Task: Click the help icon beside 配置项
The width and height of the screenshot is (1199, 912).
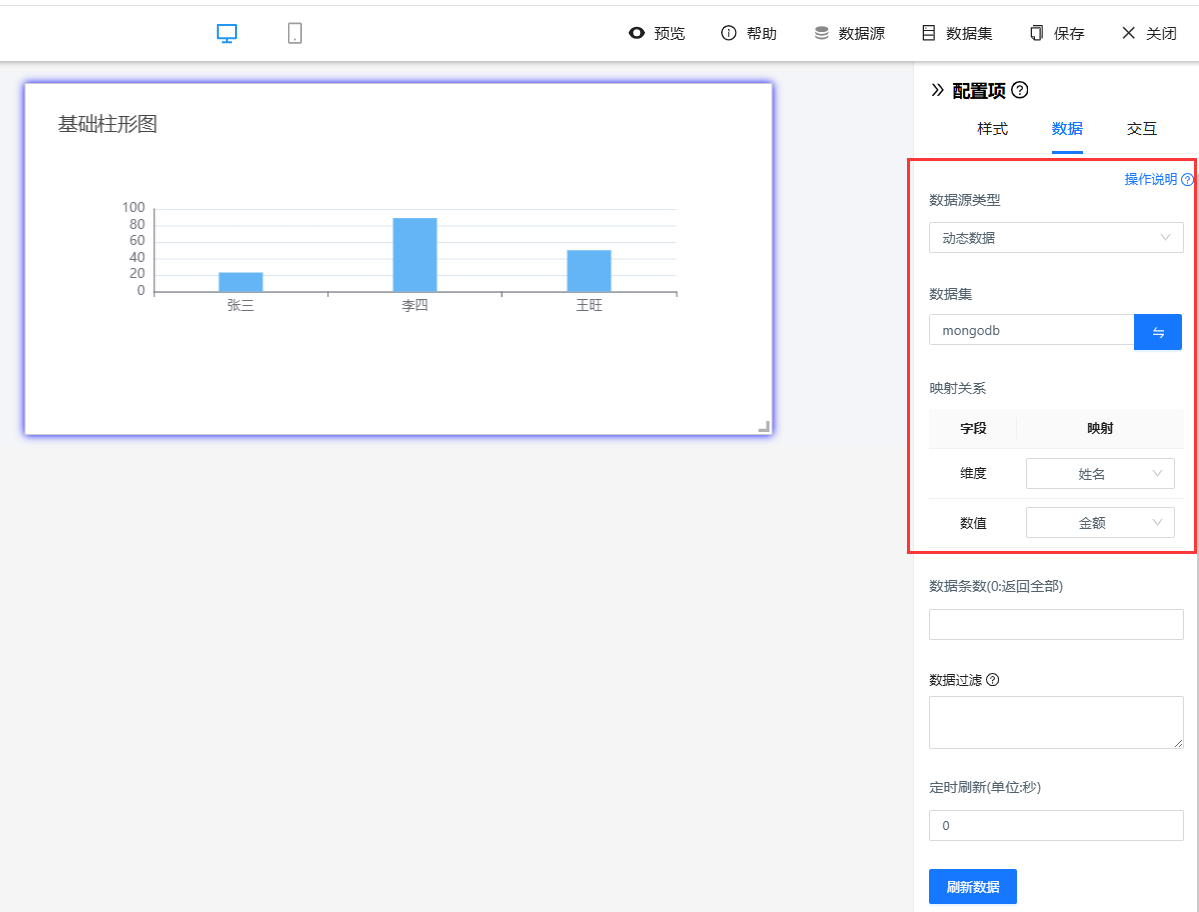Action: click(x=1020, y=90)
